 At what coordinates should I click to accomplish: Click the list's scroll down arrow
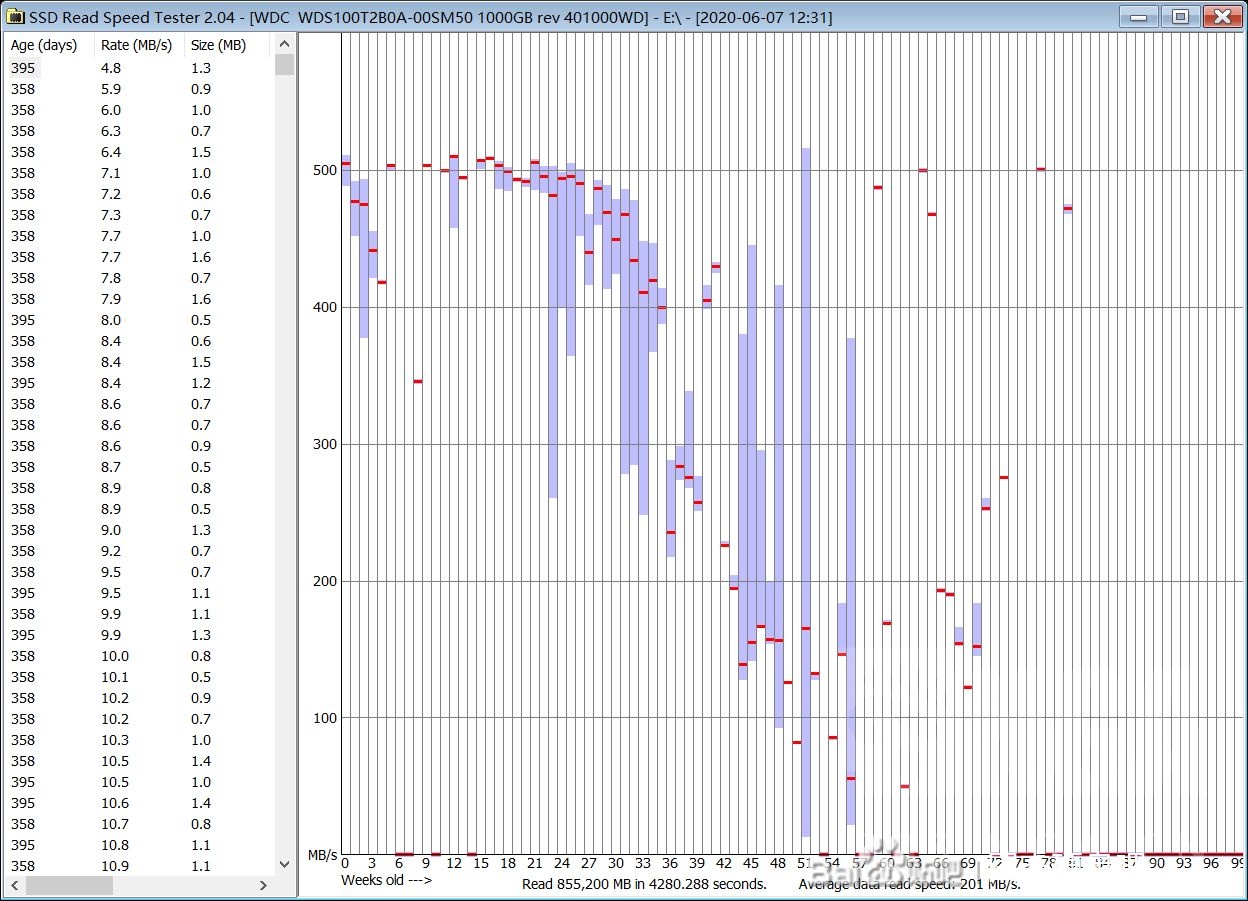[285, 864]
